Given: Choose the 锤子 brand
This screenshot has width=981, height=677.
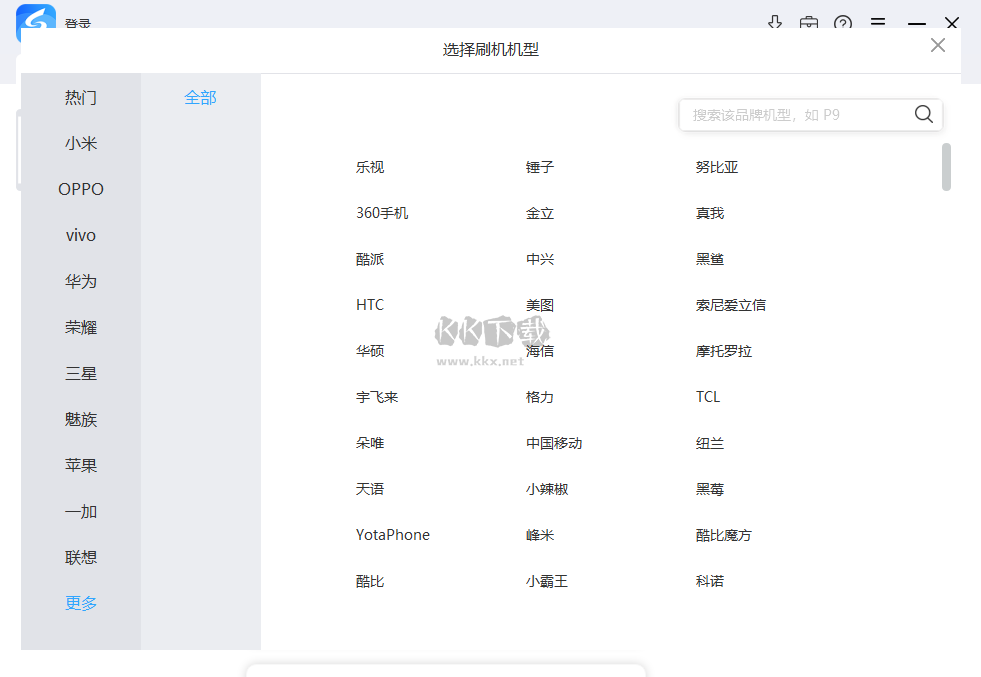Looking at the screenshot, I should pos(540,167).
